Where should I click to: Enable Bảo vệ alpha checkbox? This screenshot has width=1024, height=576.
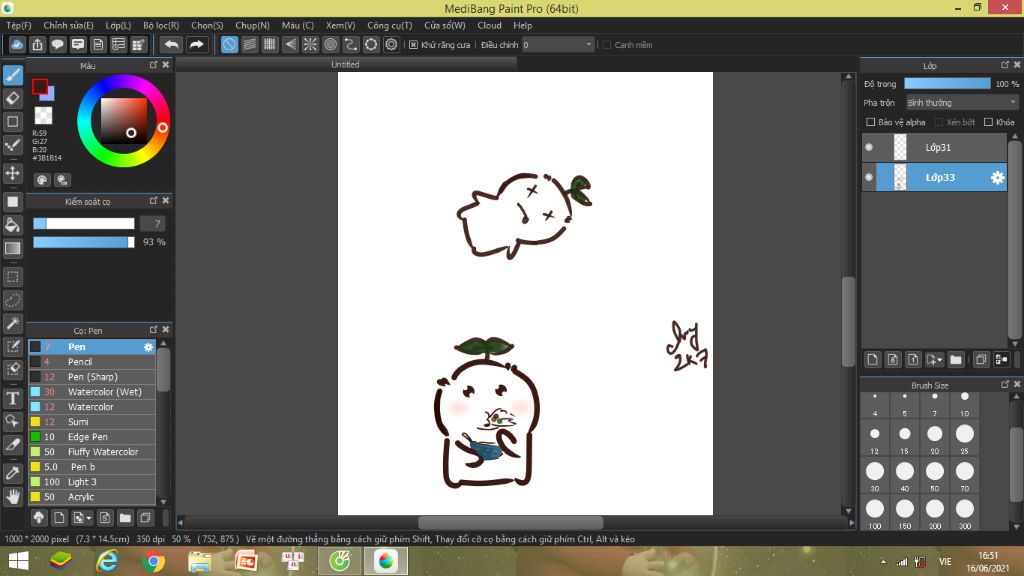(x=870, y=122)
